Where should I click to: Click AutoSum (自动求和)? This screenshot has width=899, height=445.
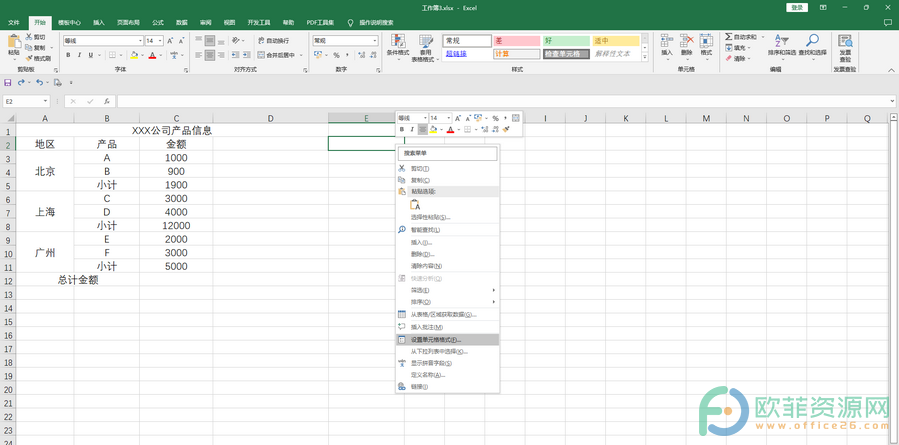[x=741, y=37]
